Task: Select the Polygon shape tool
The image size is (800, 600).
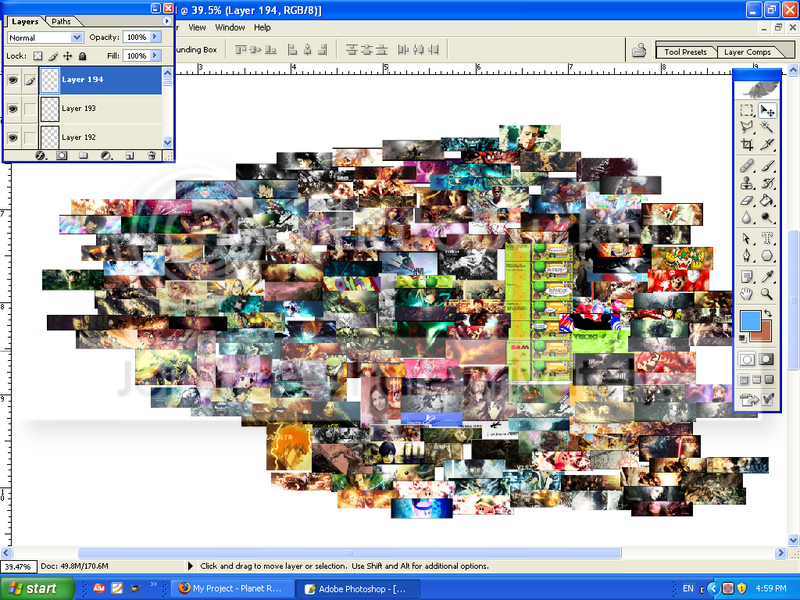Action: pyautogui.click(x=767, y=256)
